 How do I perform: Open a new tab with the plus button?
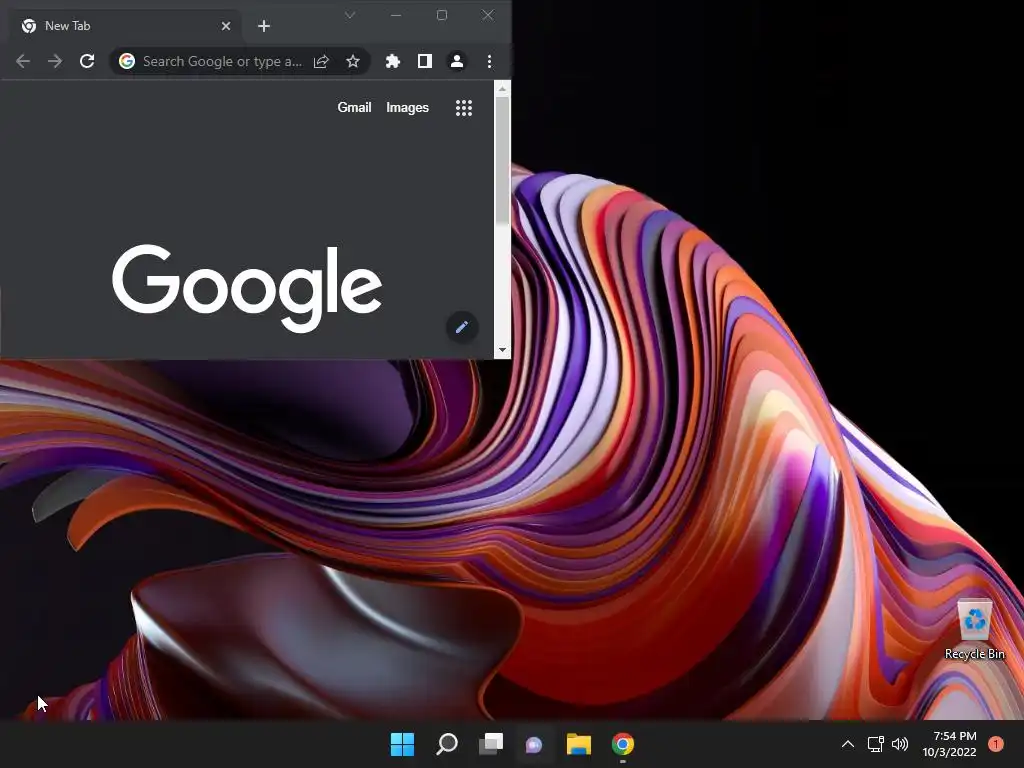pyautogui.click(x=264, y=26)
